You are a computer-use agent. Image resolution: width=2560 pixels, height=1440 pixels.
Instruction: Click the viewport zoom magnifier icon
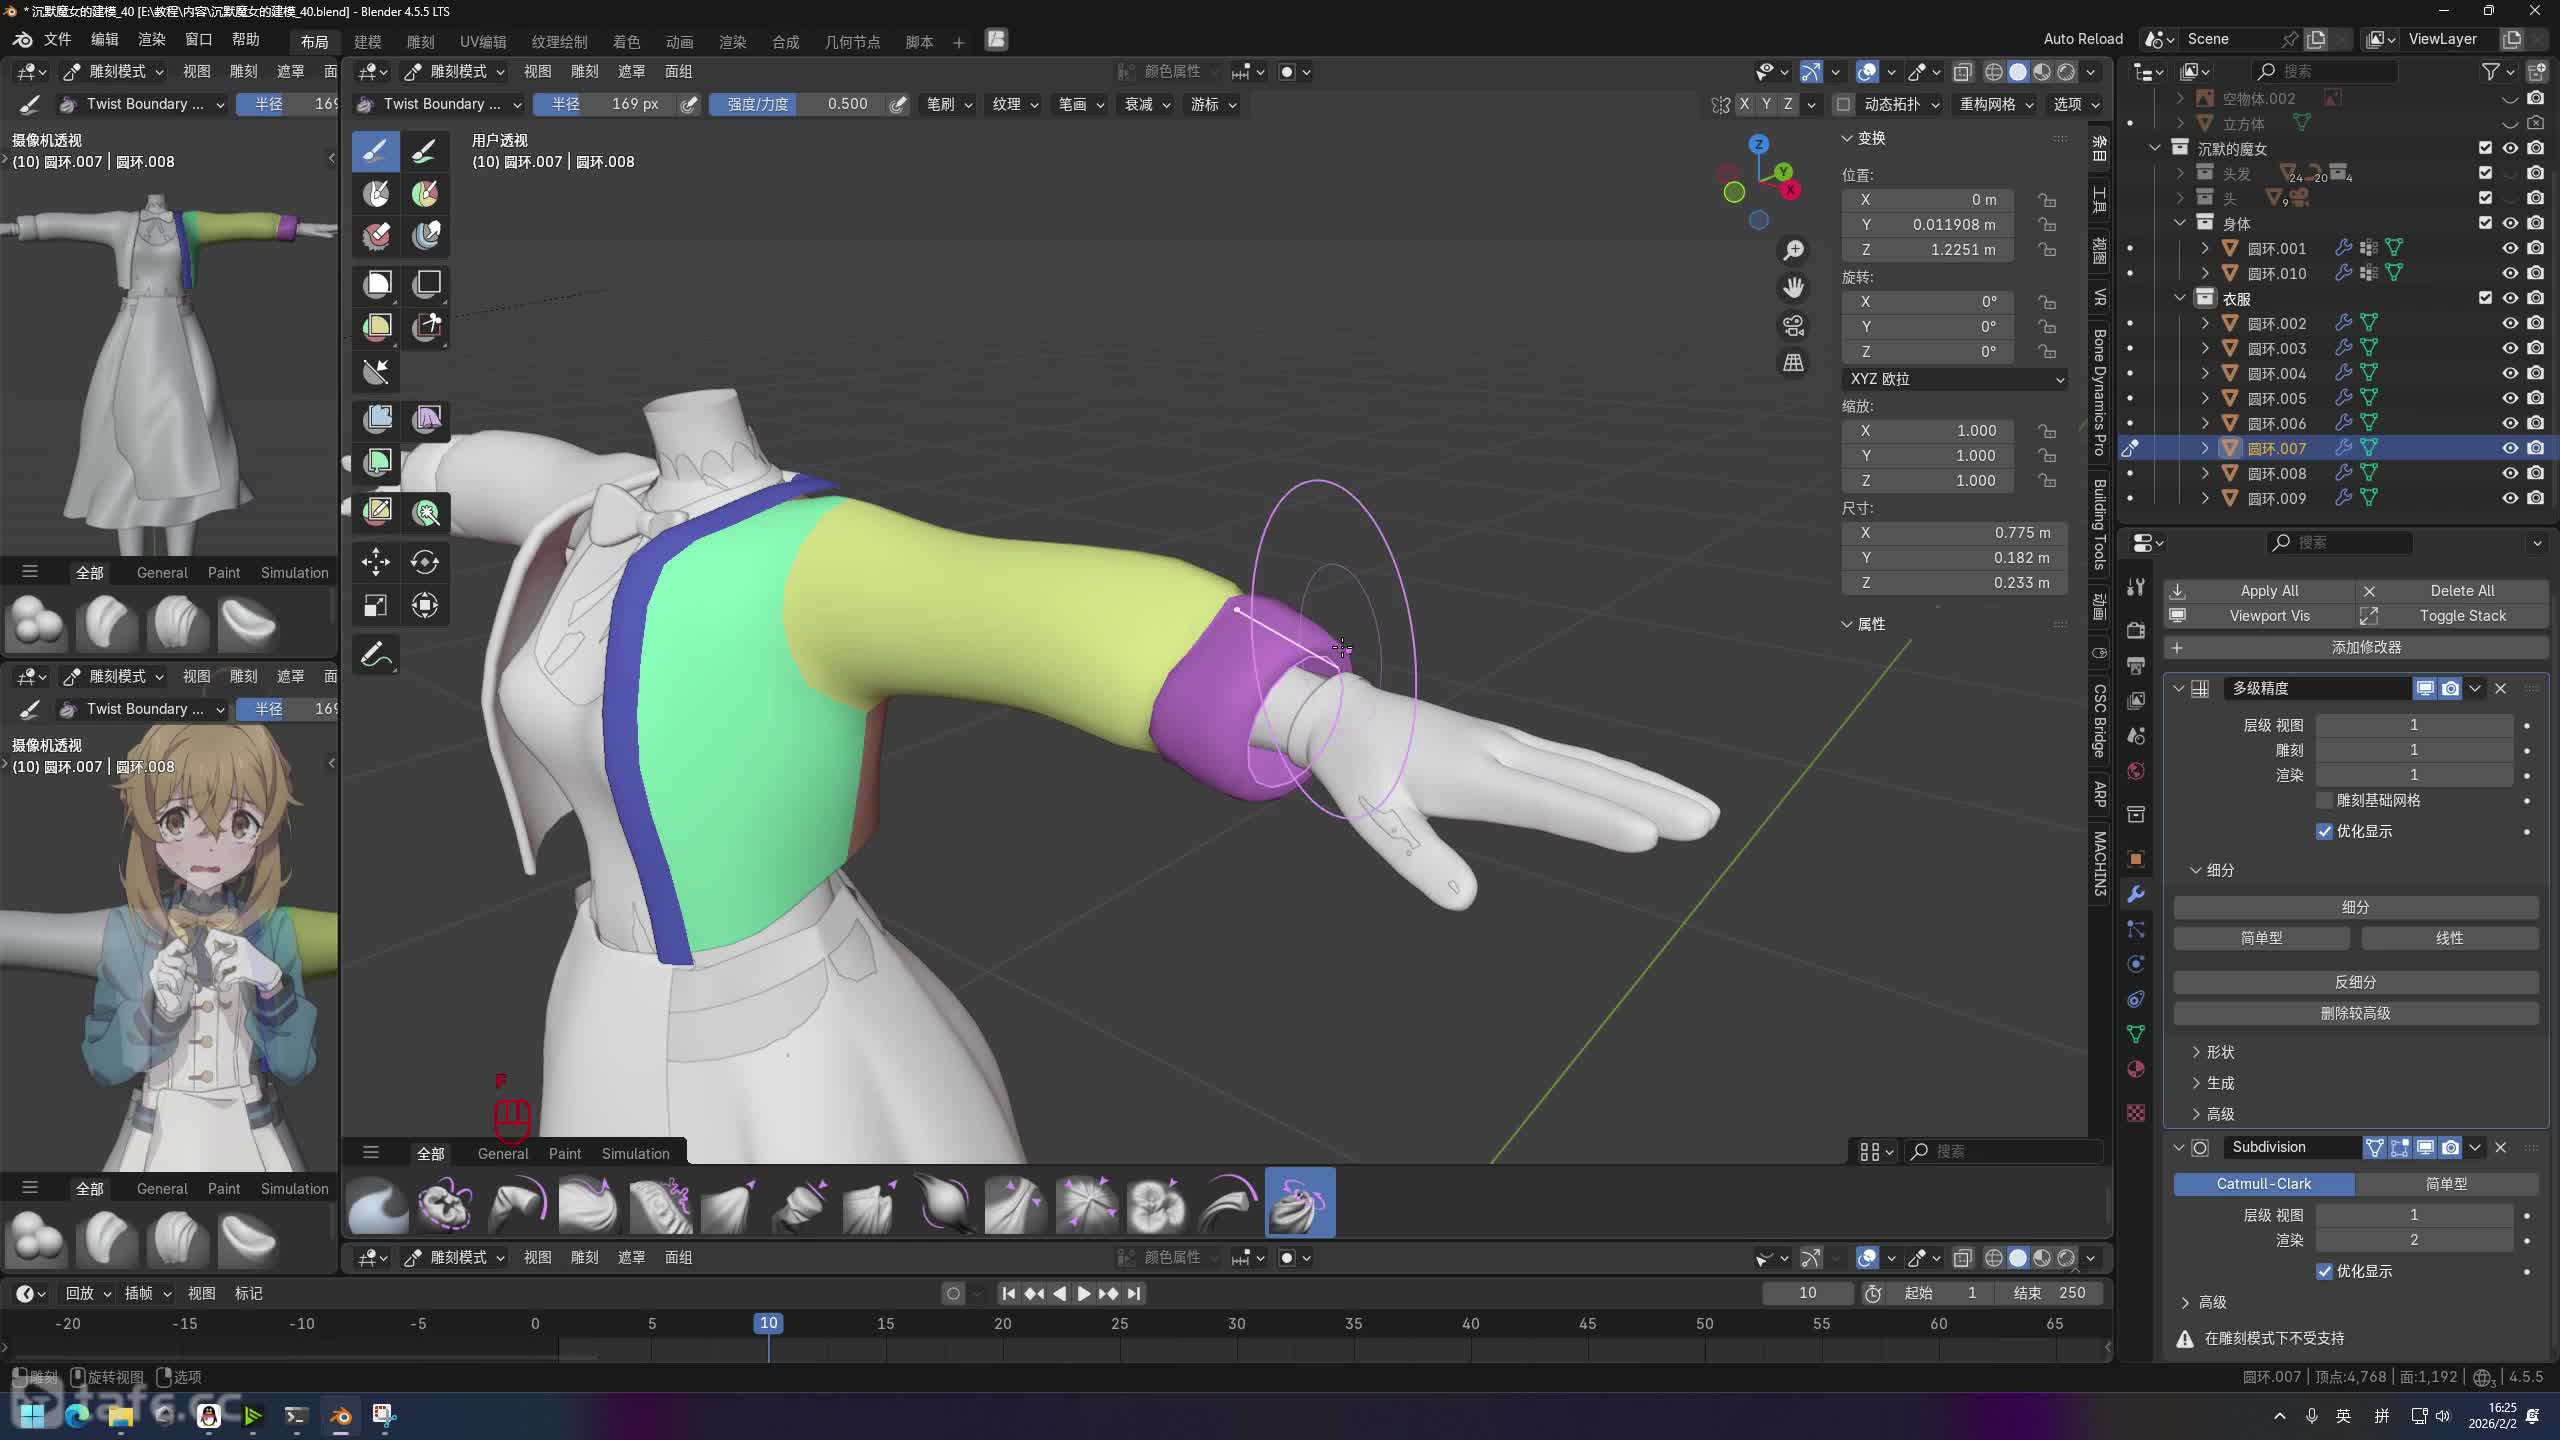pos(1794,250)
